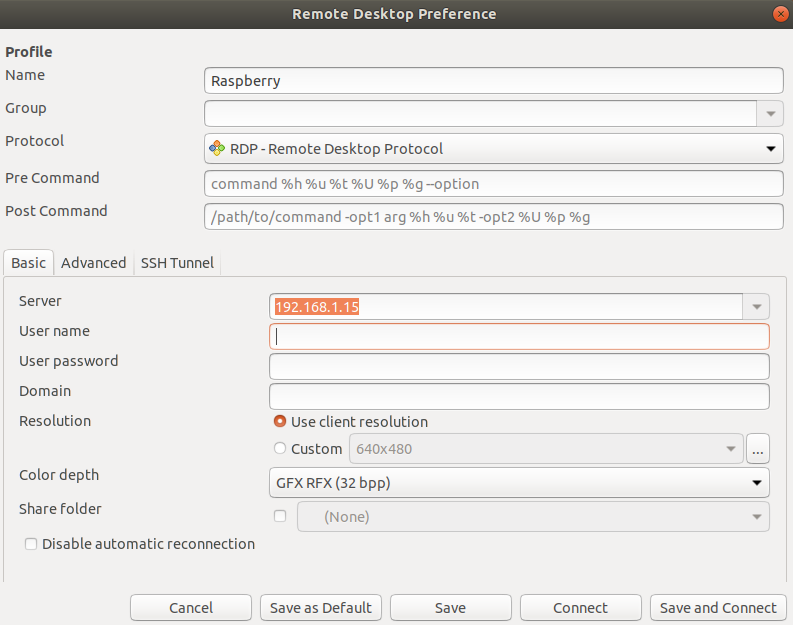Select the Basic tab
The height and width of the screenshot is (625, 793).
(x=28, y=263)
